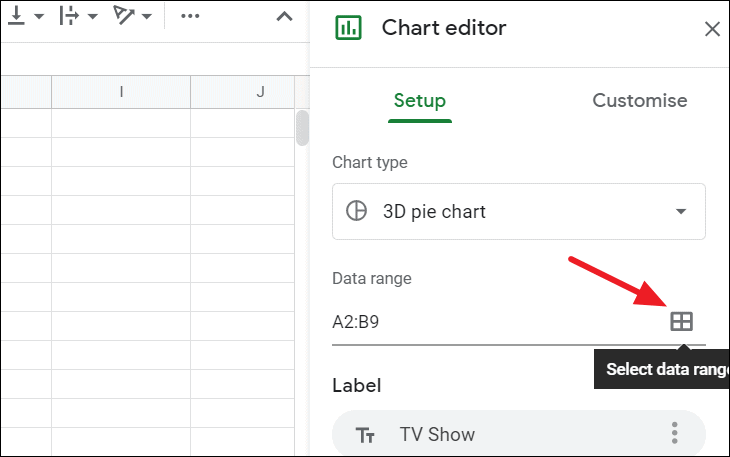Image resolution: width=730 pixels, height=457 pixels.
Task: Close the Chart editor panel
Action: (x=712, y=29)
